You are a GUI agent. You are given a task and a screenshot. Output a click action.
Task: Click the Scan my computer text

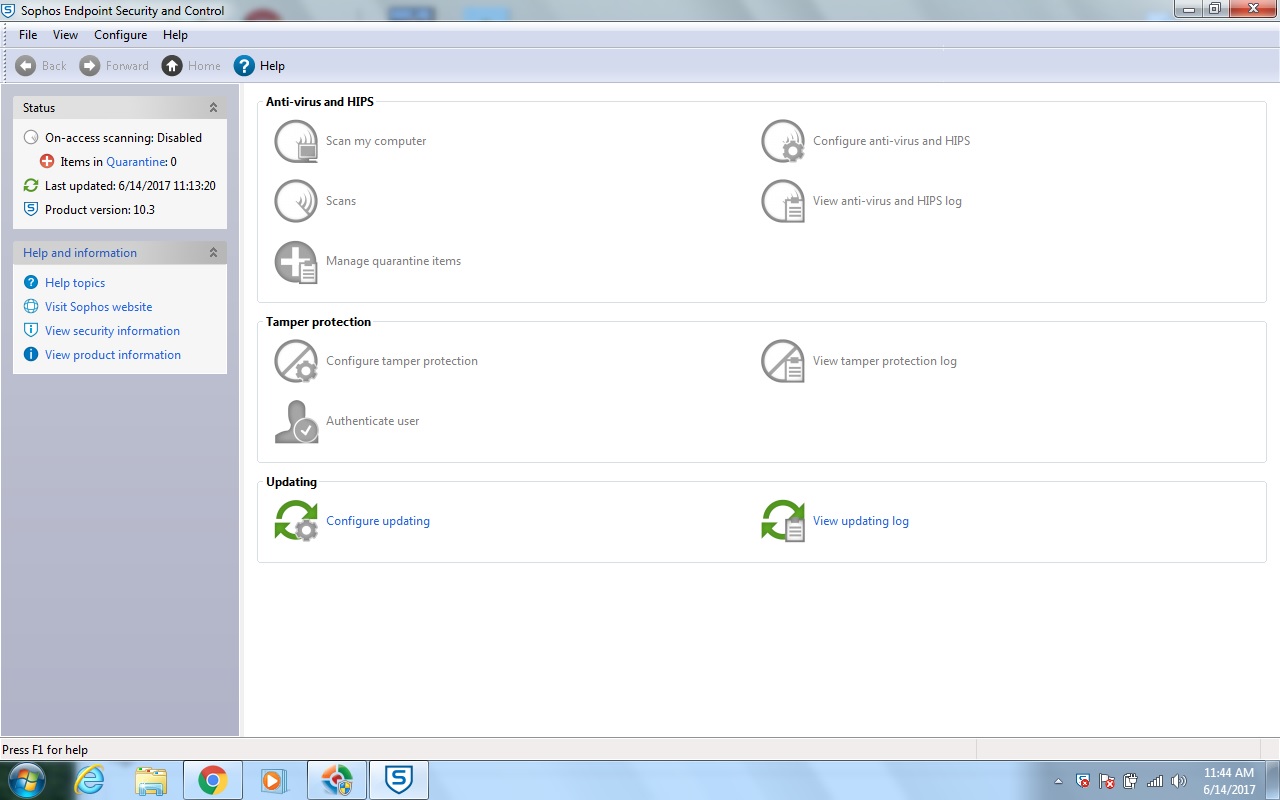(376, 141)
